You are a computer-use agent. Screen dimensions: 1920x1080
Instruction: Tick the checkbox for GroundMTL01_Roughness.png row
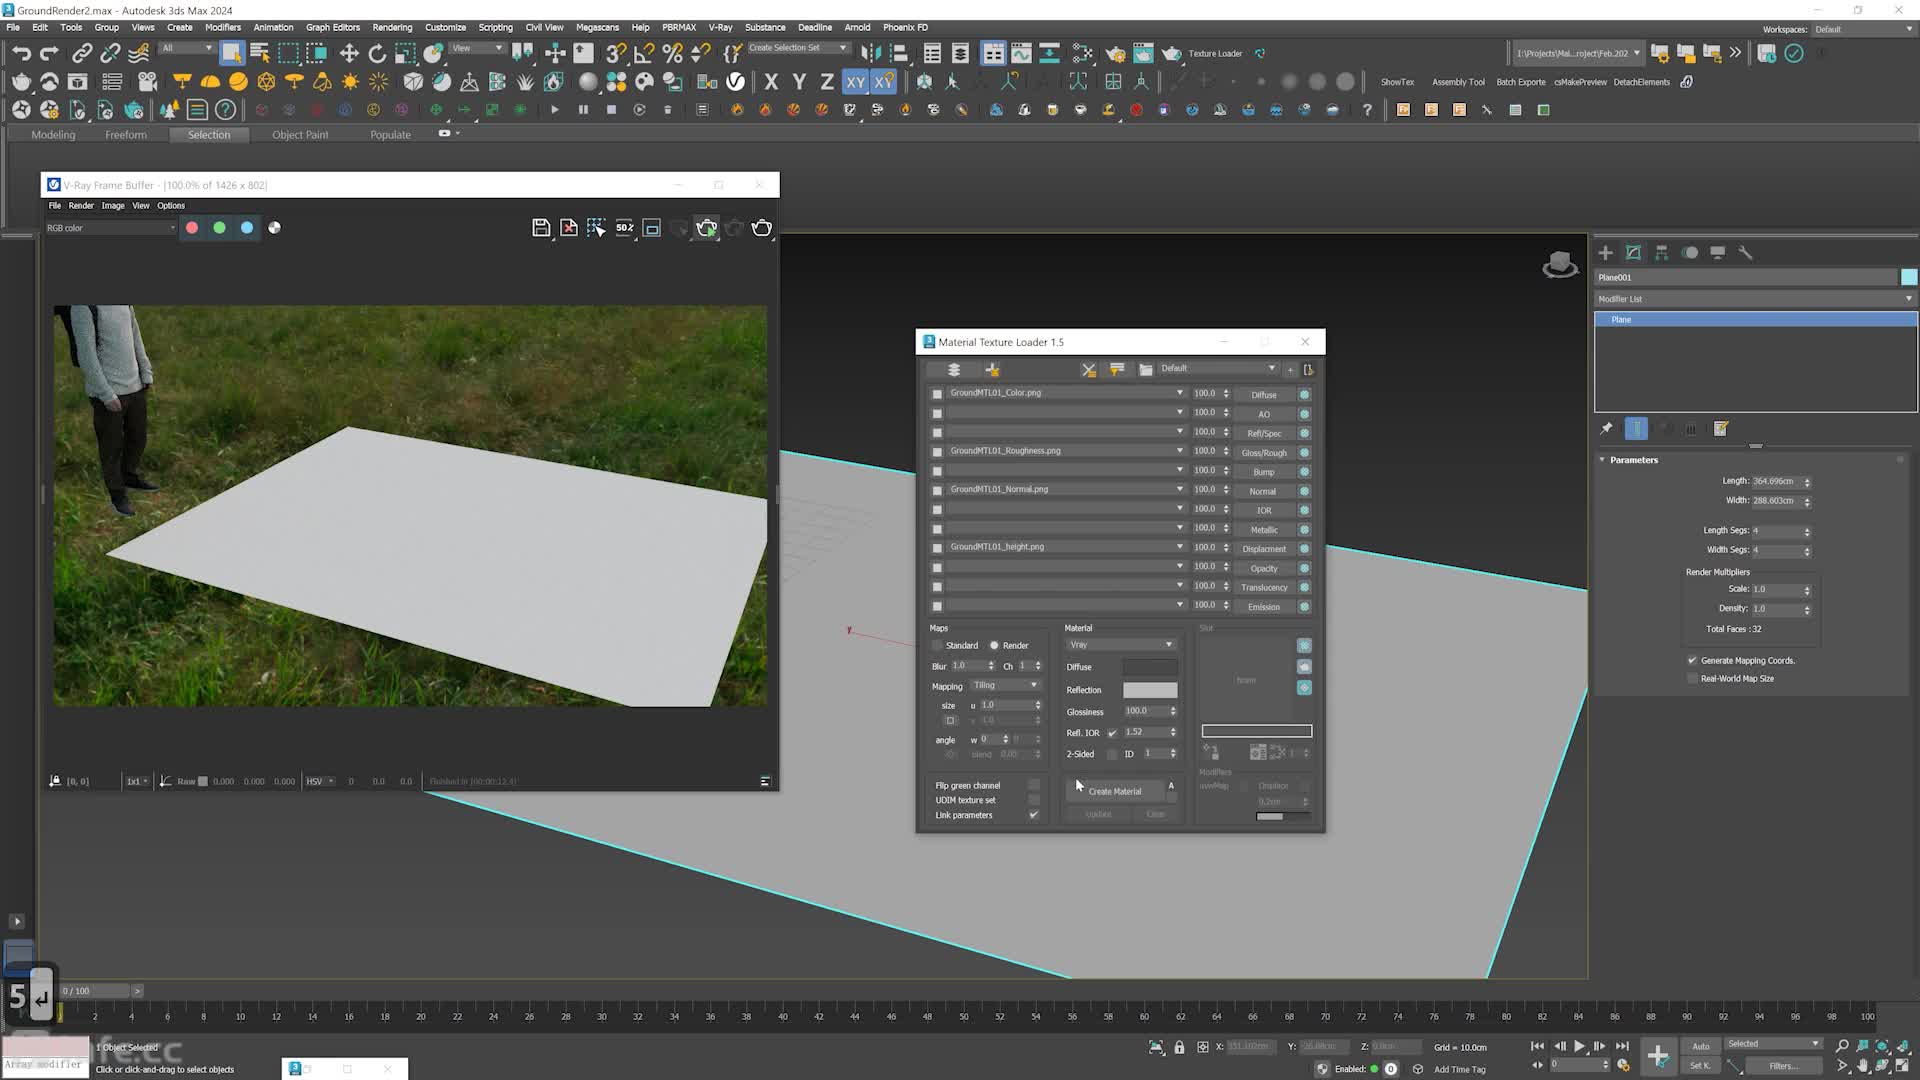pyautogui.click(x=937, y=452)
